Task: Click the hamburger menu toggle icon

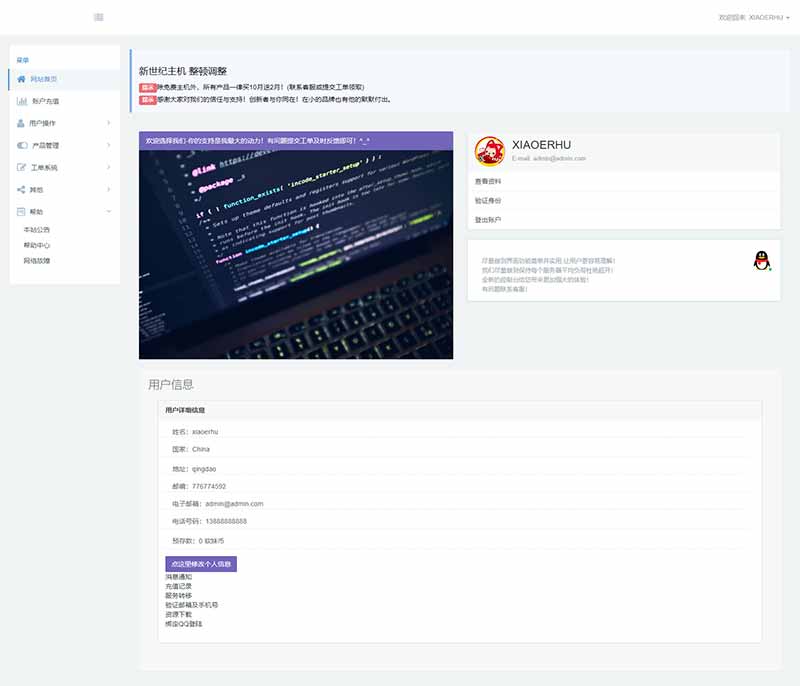Action: (98, 17)
